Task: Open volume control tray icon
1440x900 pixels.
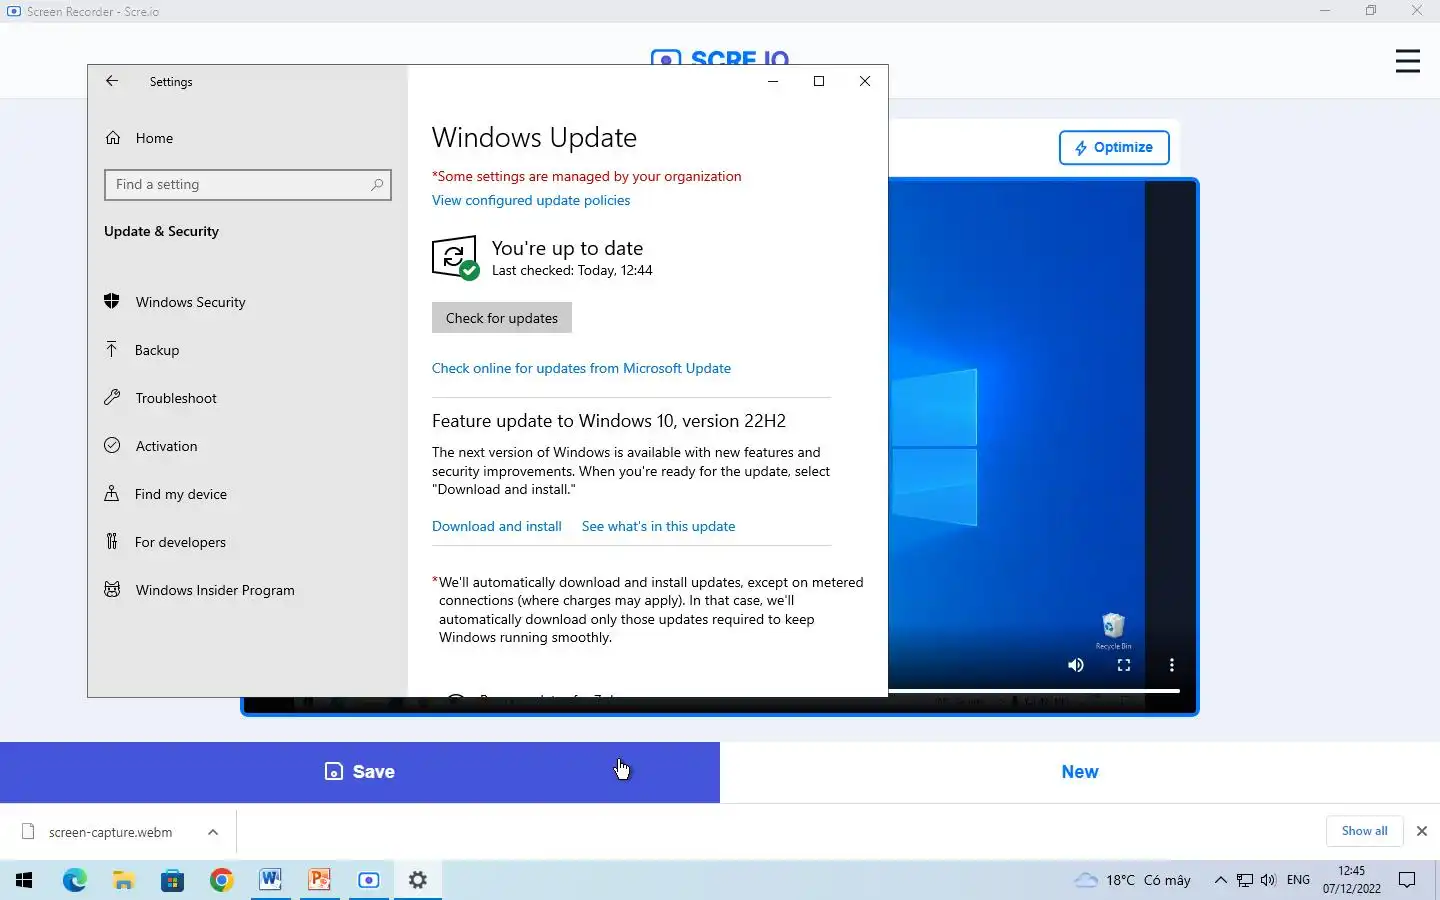Action: coord(1268,880)
